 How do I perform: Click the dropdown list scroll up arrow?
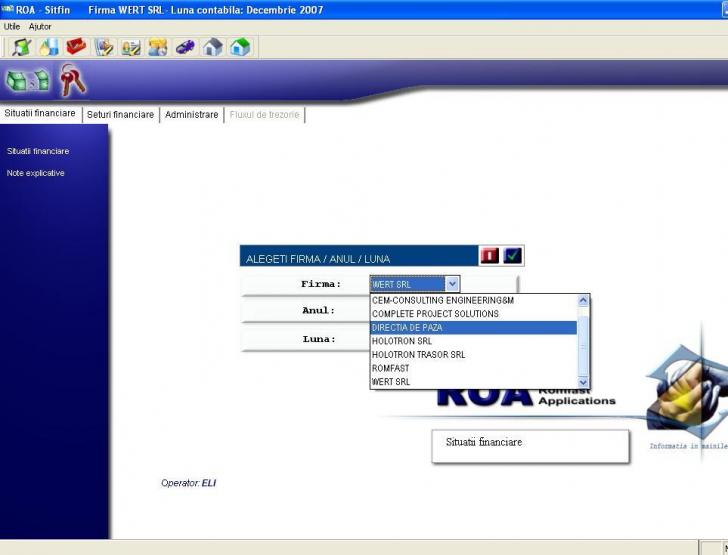point(583,300)
